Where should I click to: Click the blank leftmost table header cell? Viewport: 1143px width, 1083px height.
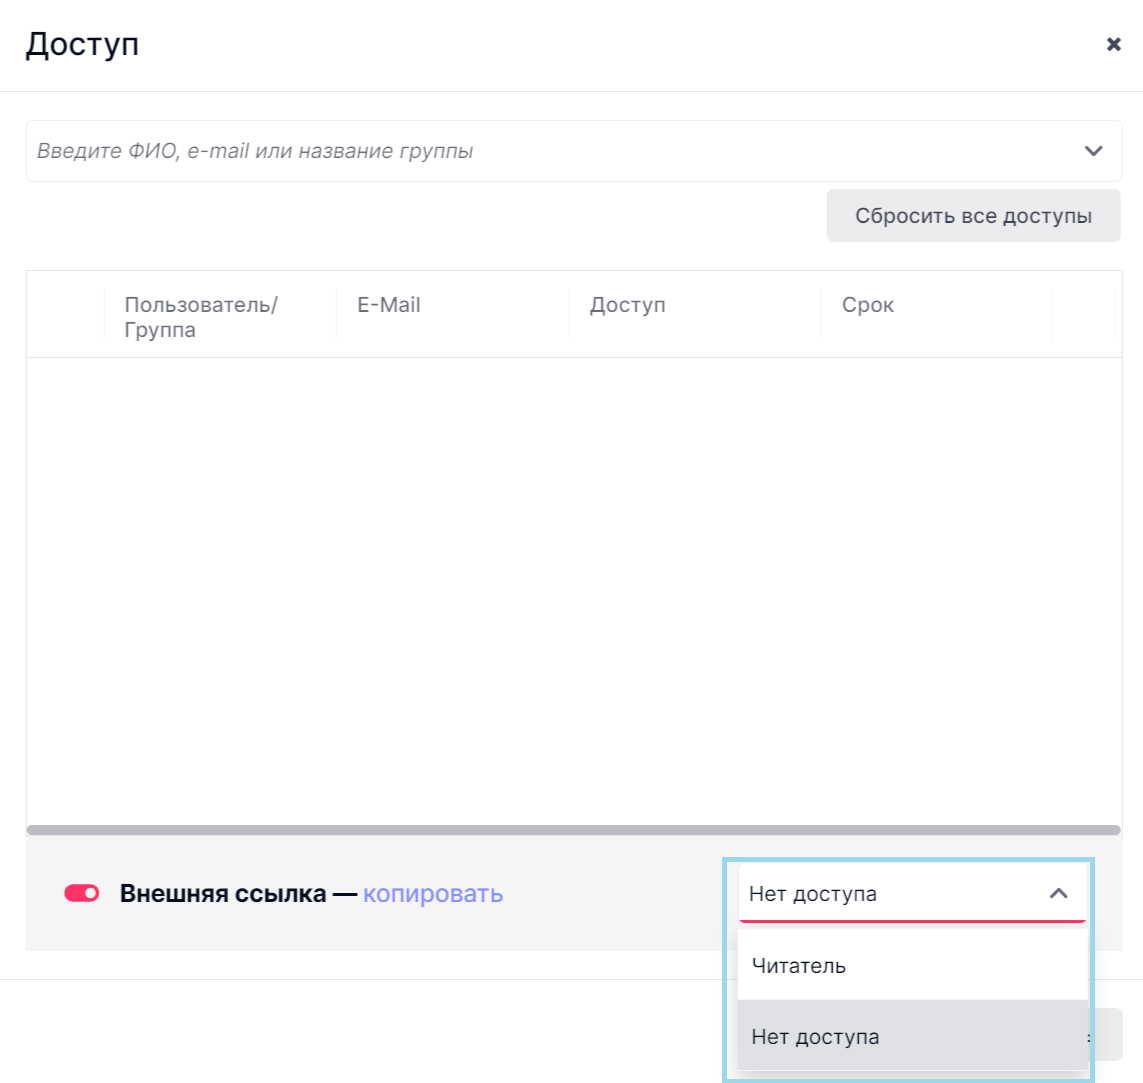(x=66, y=315)
